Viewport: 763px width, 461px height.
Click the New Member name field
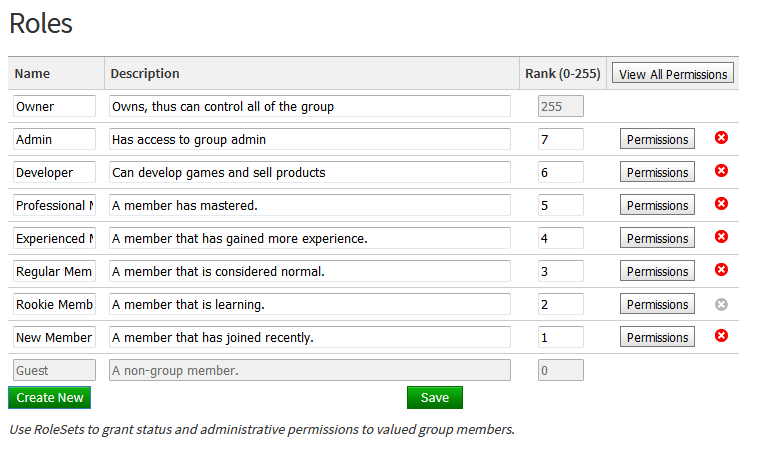coord(54,337)
